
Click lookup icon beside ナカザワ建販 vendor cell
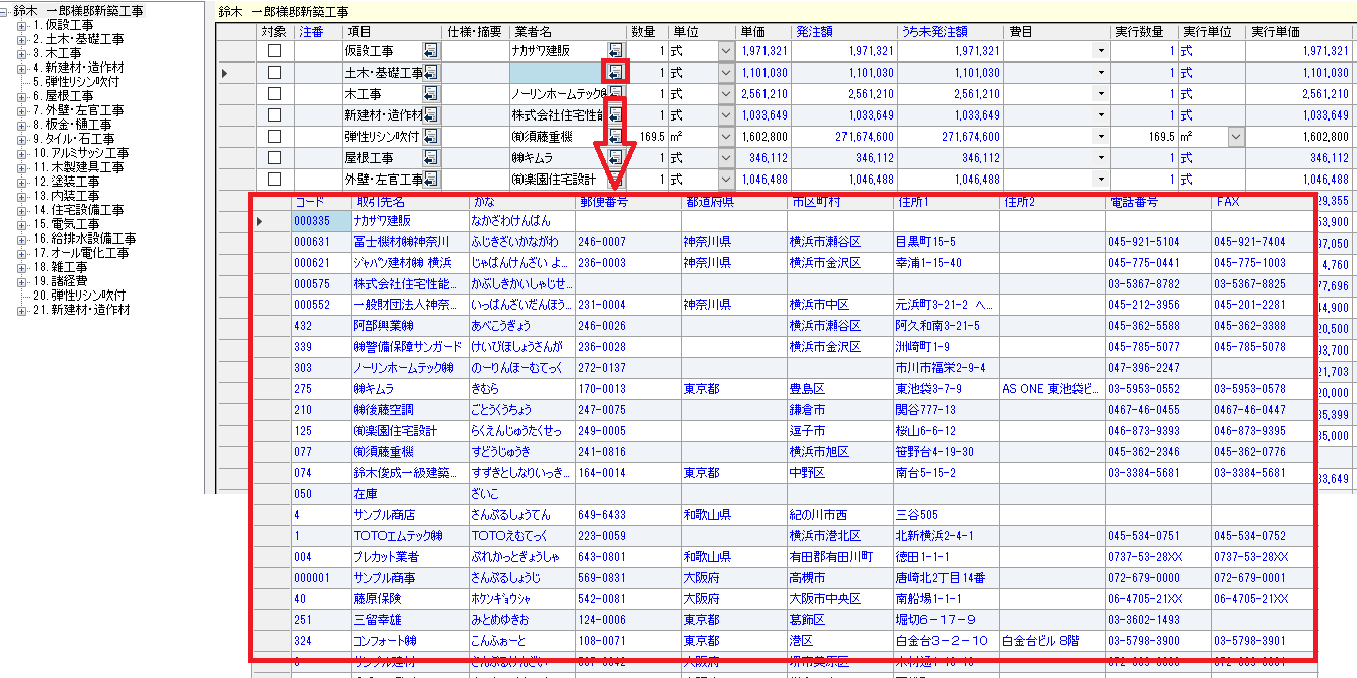(616, 51)
